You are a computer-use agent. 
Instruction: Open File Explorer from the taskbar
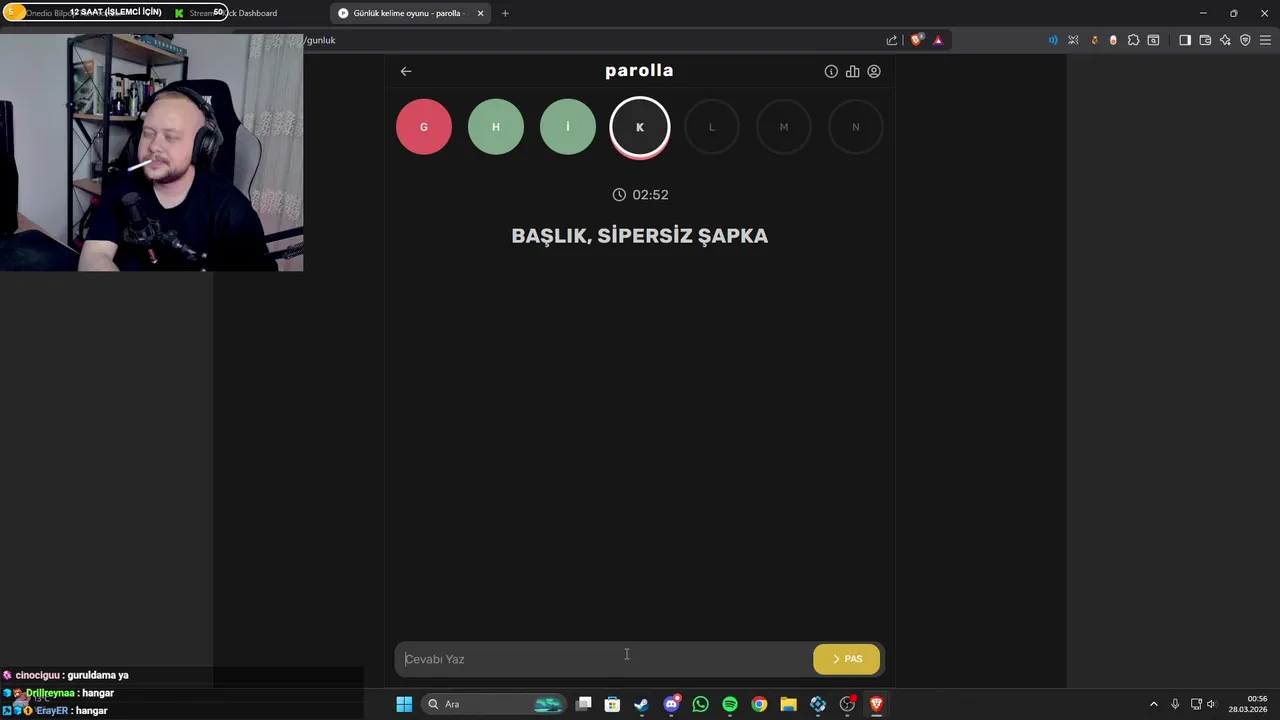tap(788, 704)
